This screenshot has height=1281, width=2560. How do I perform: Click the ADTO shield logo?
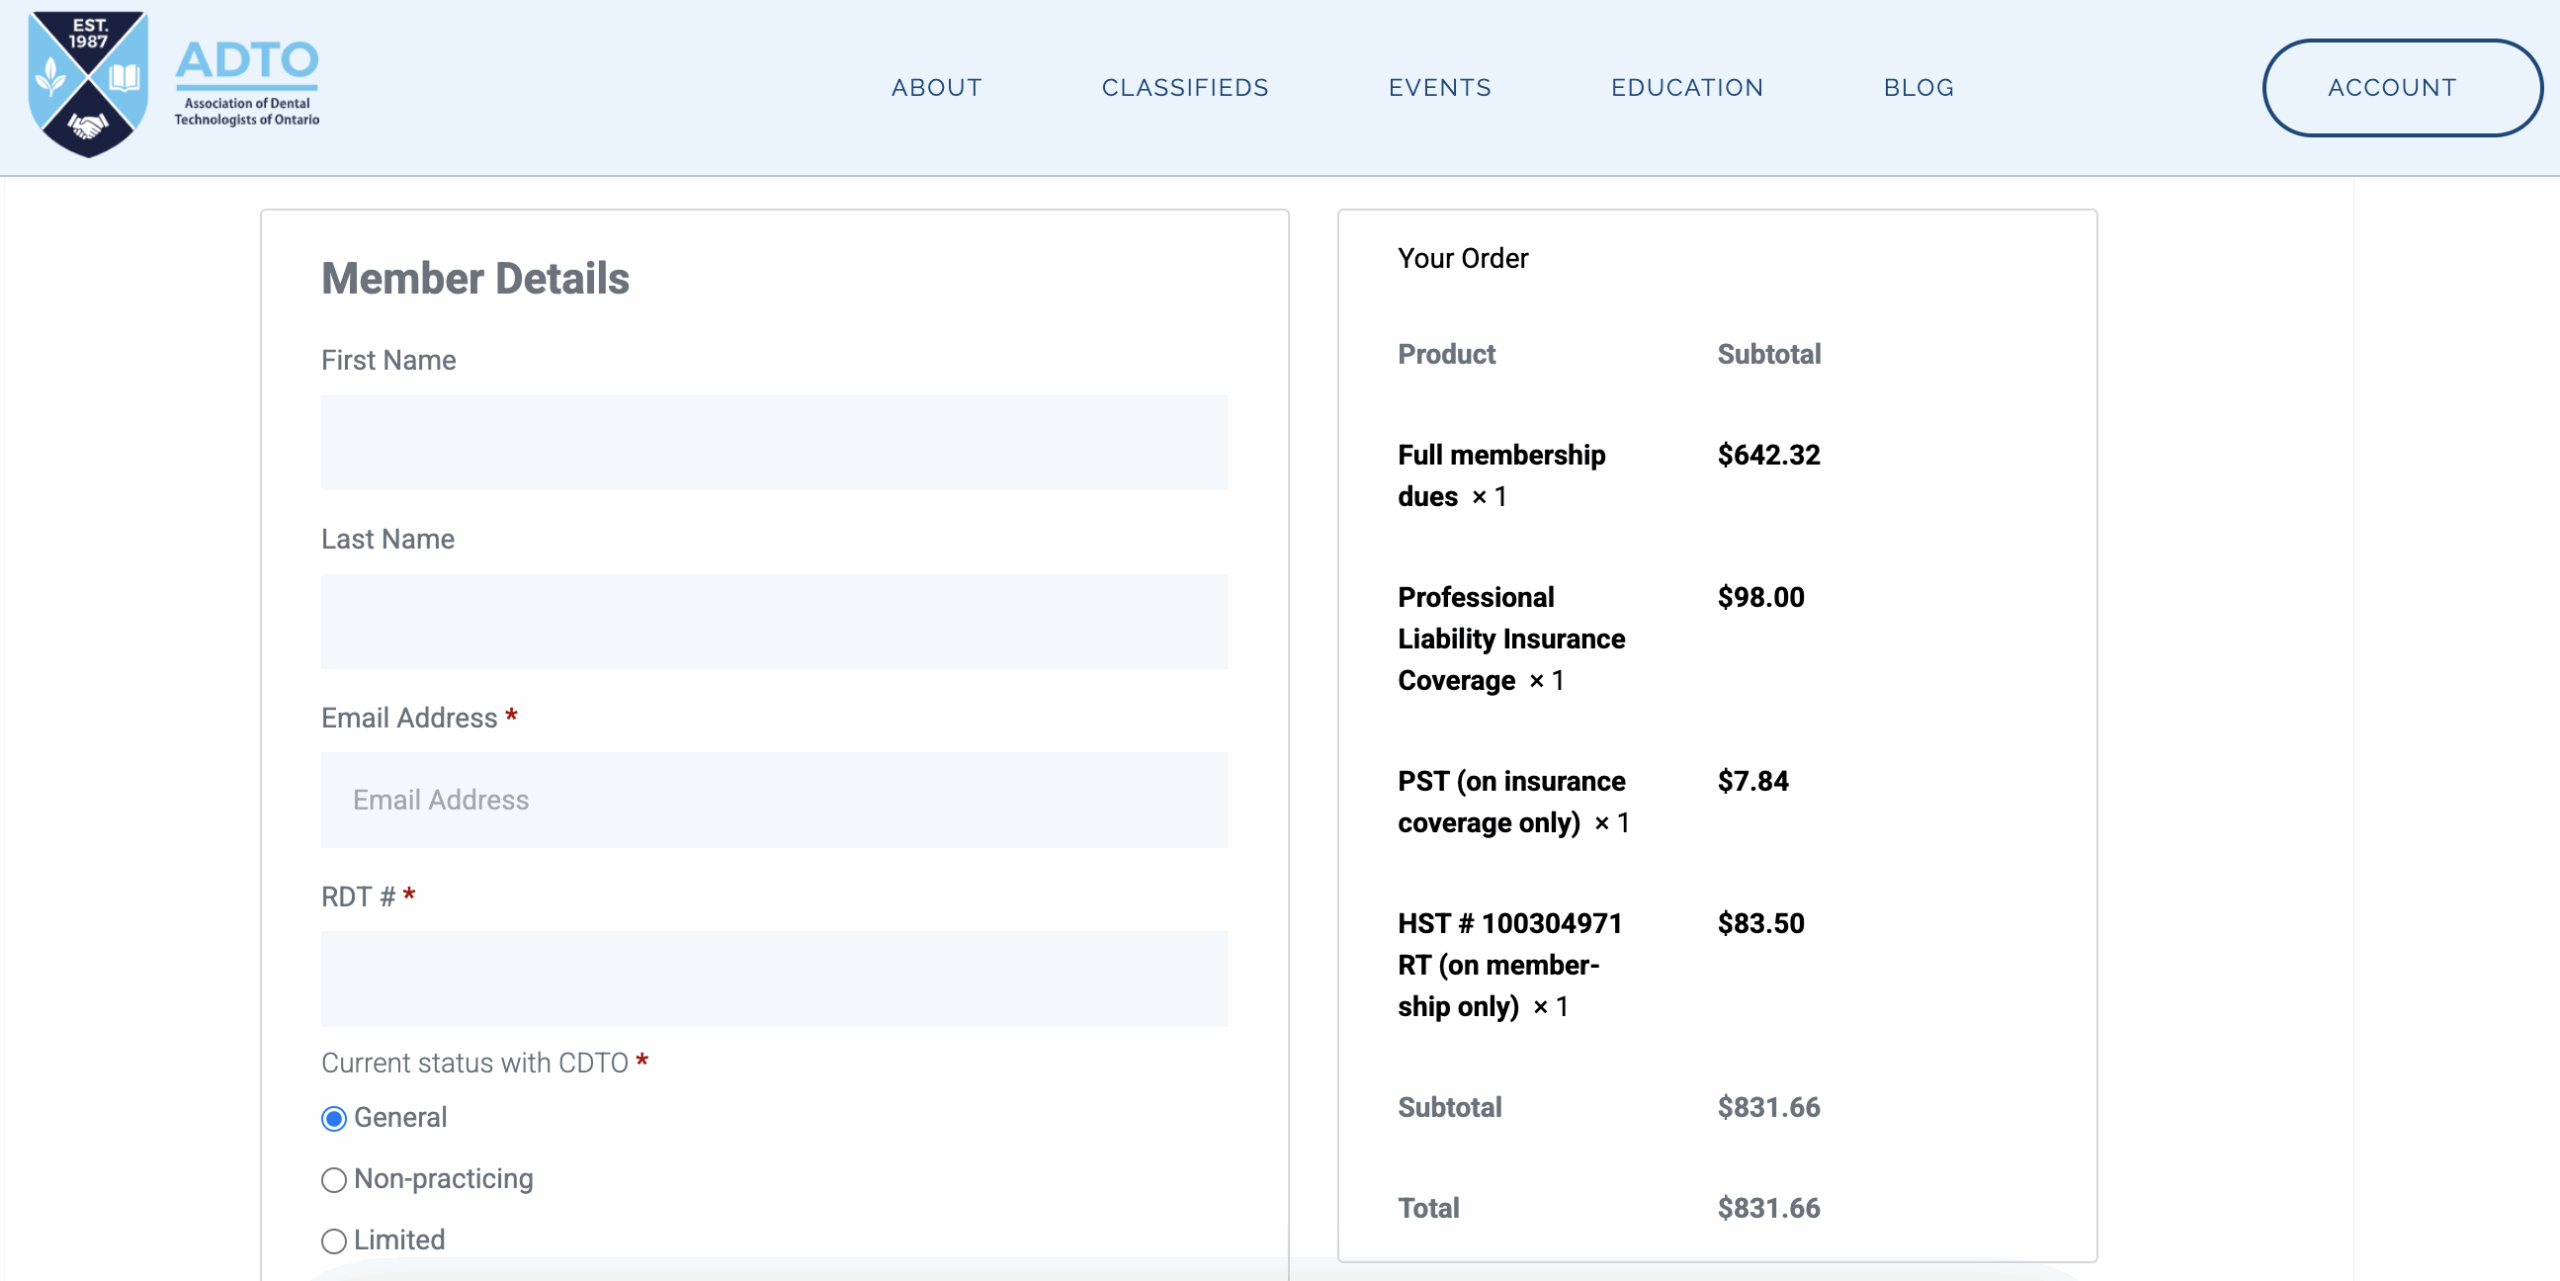[x=88, y=84]
